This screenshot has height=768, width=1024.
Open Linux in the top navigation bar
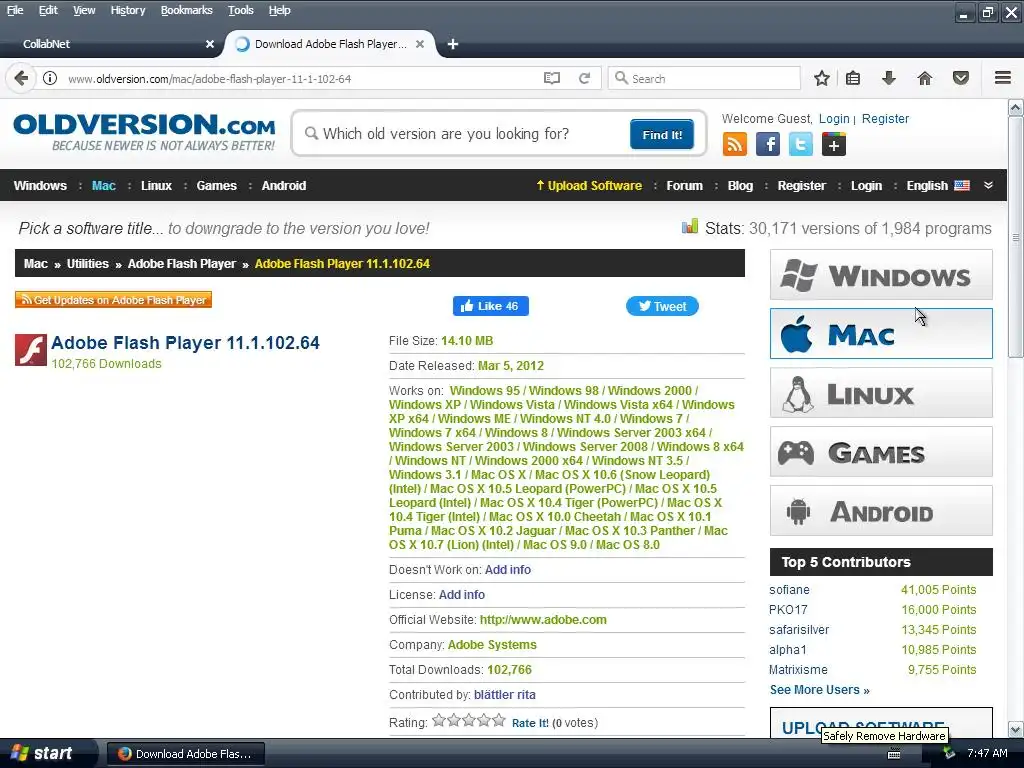pyautogui.click(x=156, y=185)
